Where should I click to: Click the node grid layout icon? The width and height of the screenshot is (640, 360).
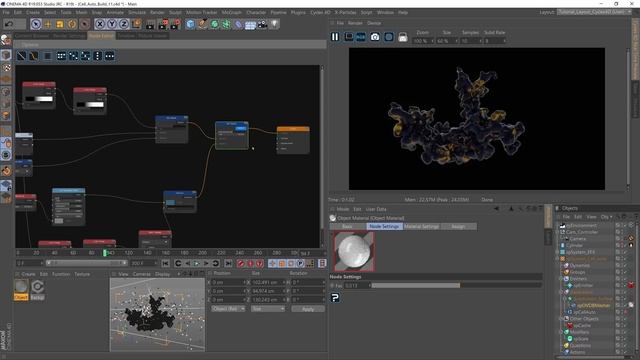pos(61,56)
